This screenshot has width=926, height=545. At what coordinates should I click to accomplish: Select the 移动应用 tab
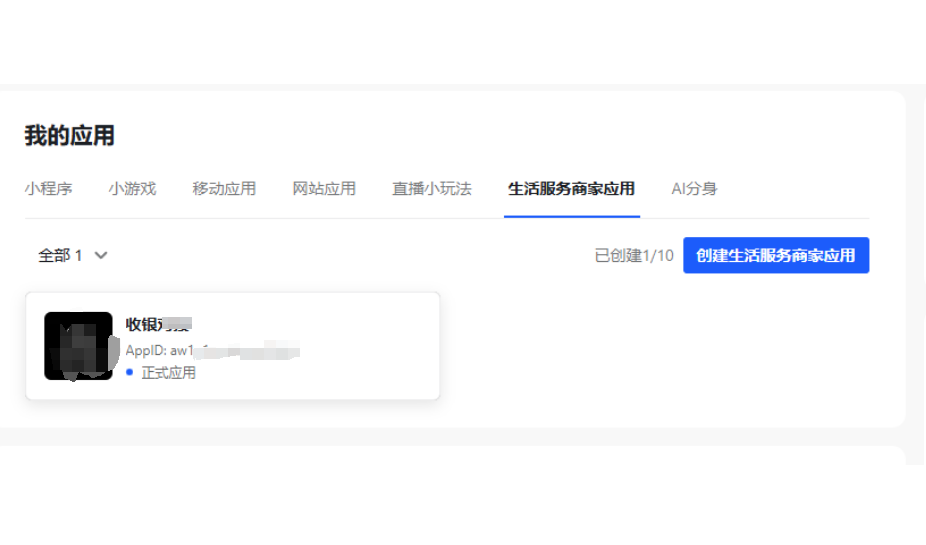[224, 188]
